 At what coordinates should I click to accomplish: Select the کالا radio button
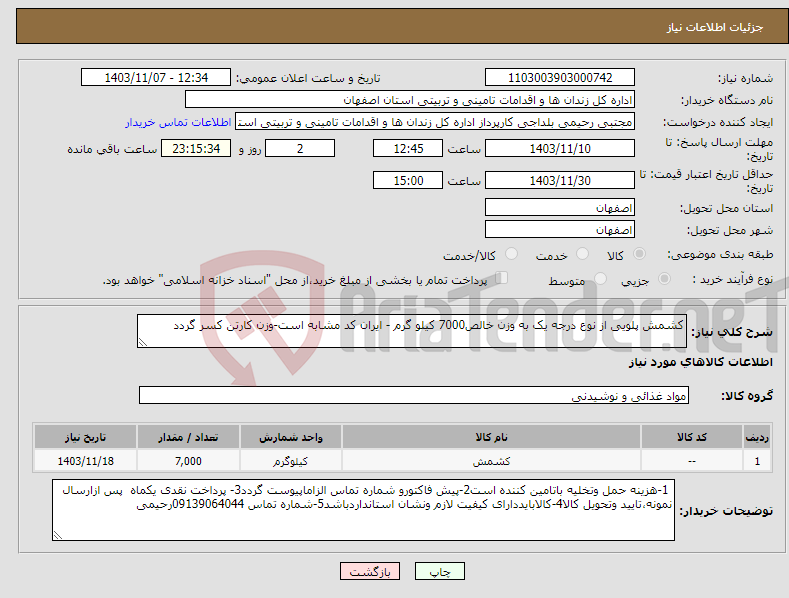click(639, 254)
